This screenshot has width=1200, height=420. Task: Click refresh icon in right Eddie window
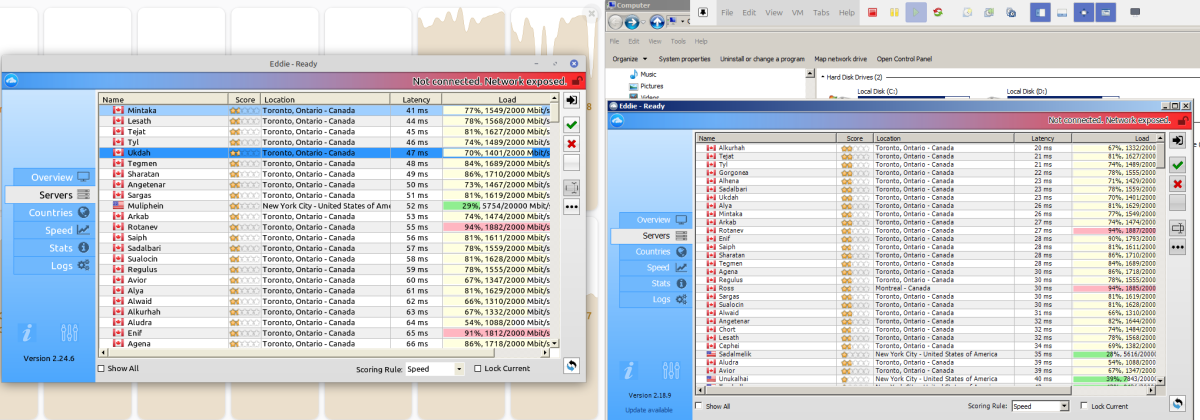coord(1178,403)
